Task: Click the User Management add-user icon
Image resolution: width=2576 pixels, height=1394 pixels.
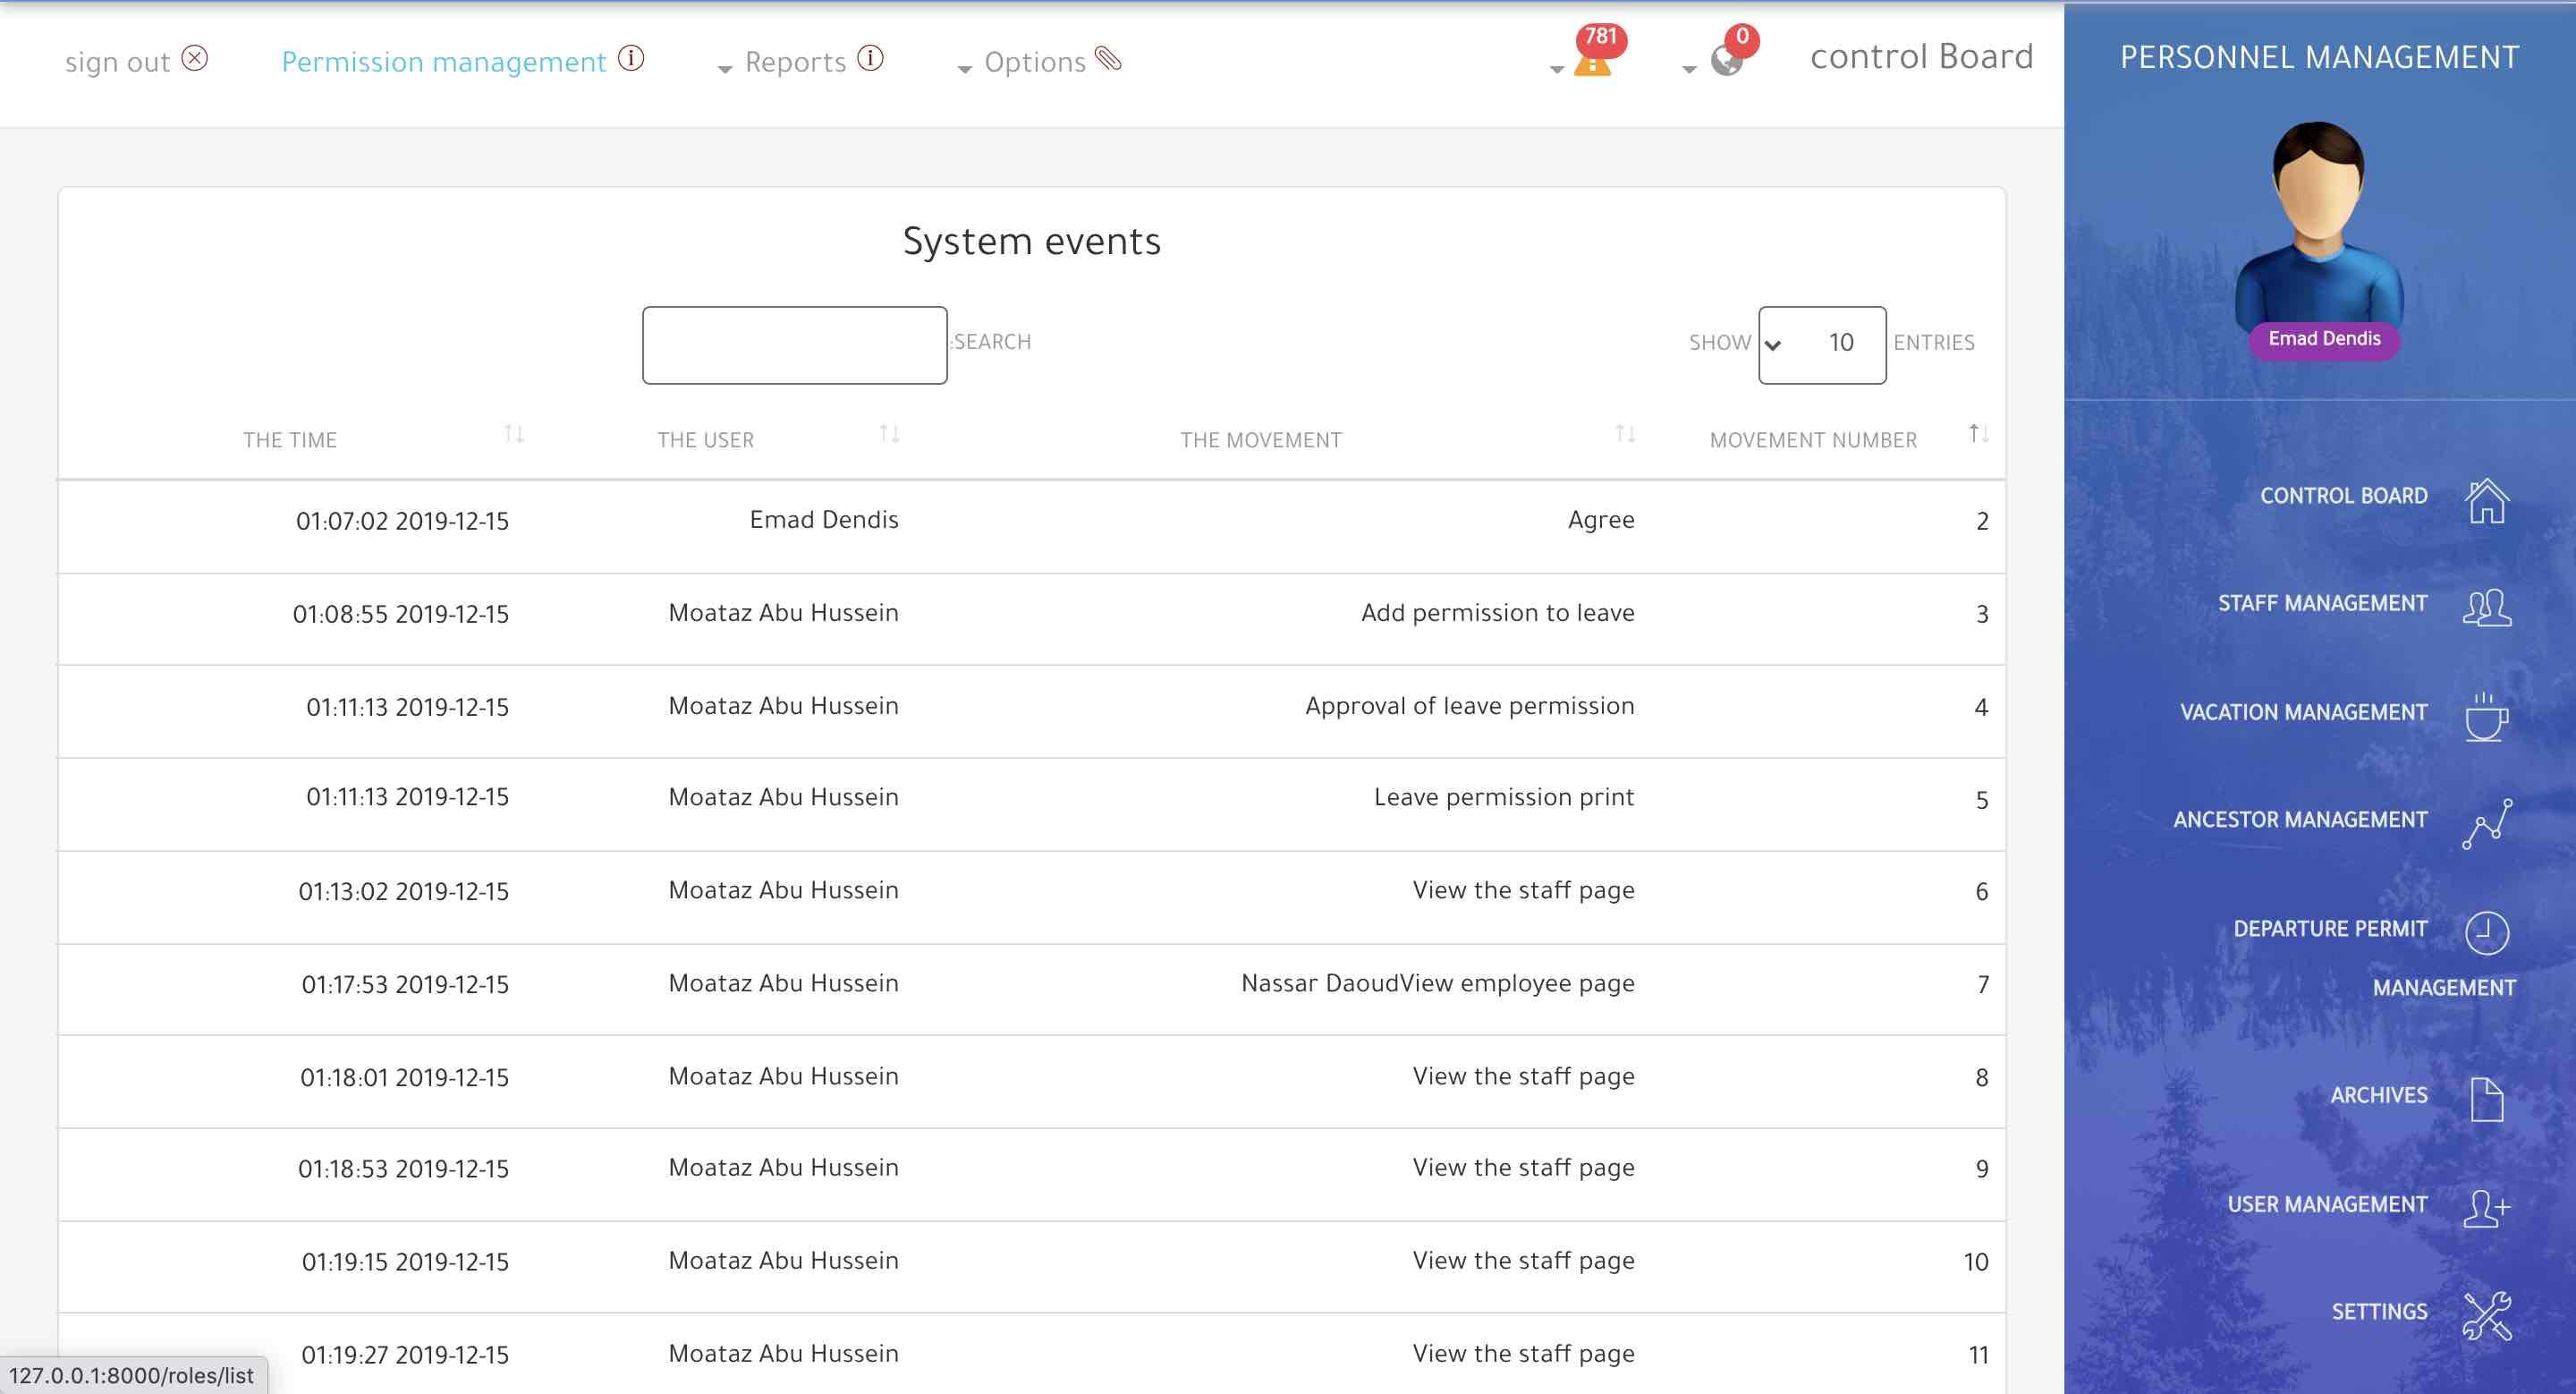Action: [x=2486, y=1207]
